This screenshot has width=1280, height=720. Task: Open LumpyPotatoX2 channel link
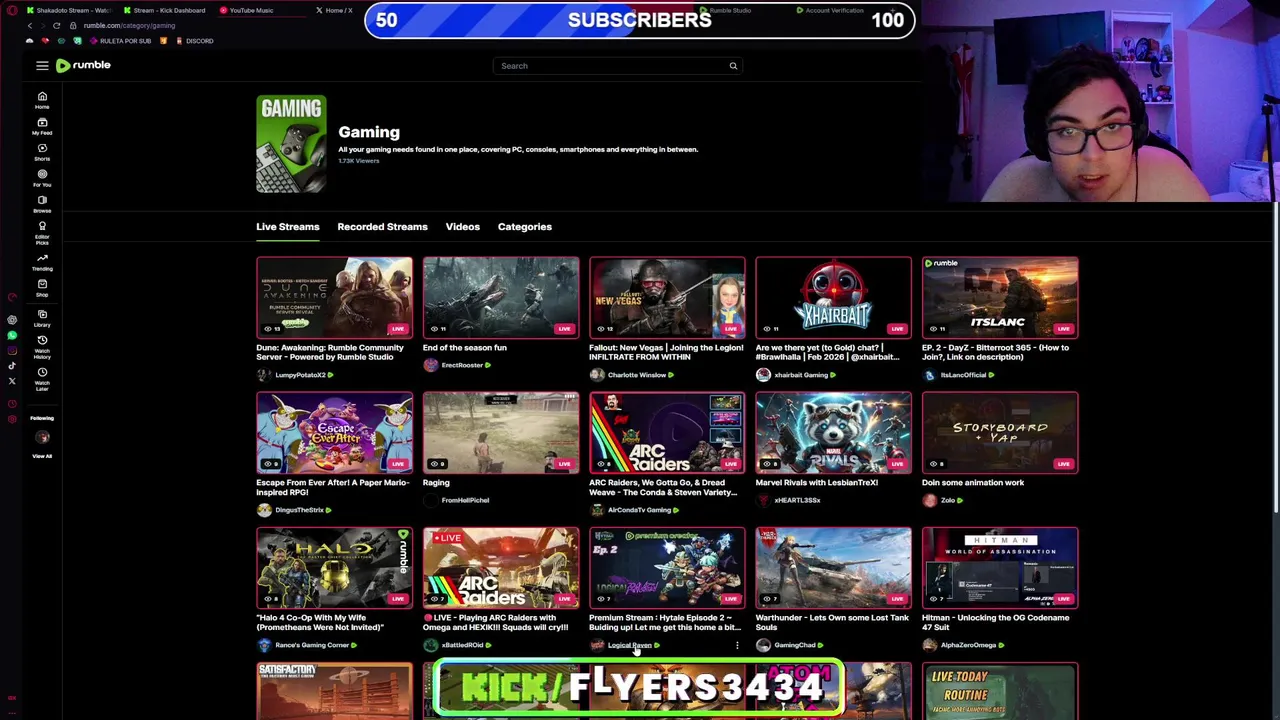(x=300, y=375)
